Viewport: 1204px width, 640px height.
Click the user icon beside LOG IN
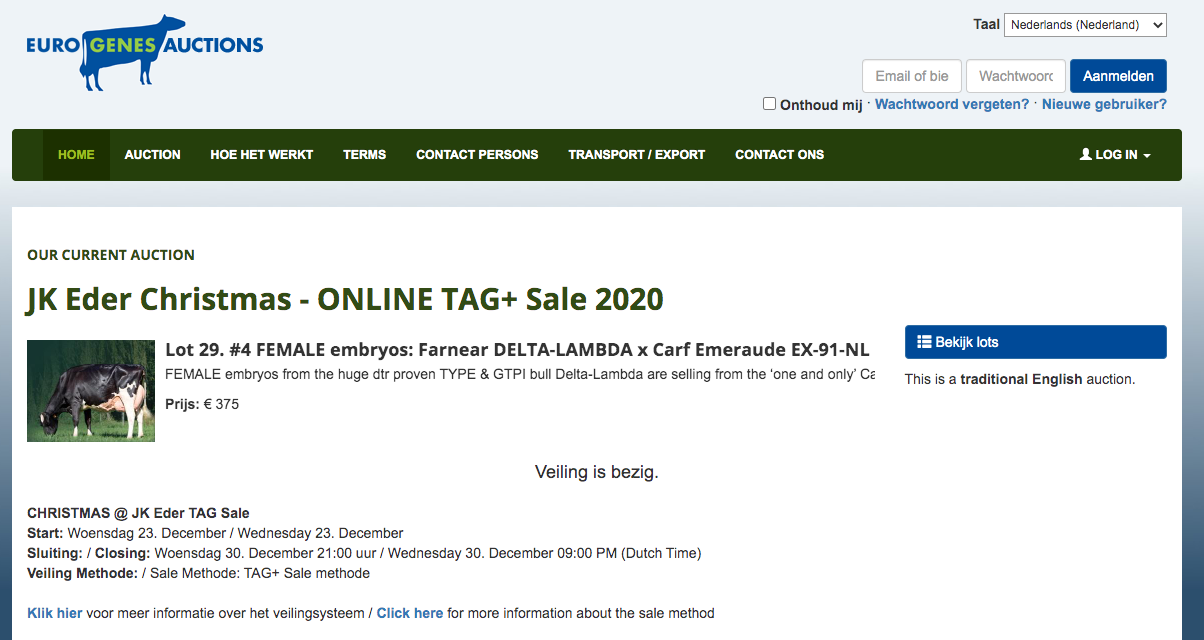pos(1086,155)
